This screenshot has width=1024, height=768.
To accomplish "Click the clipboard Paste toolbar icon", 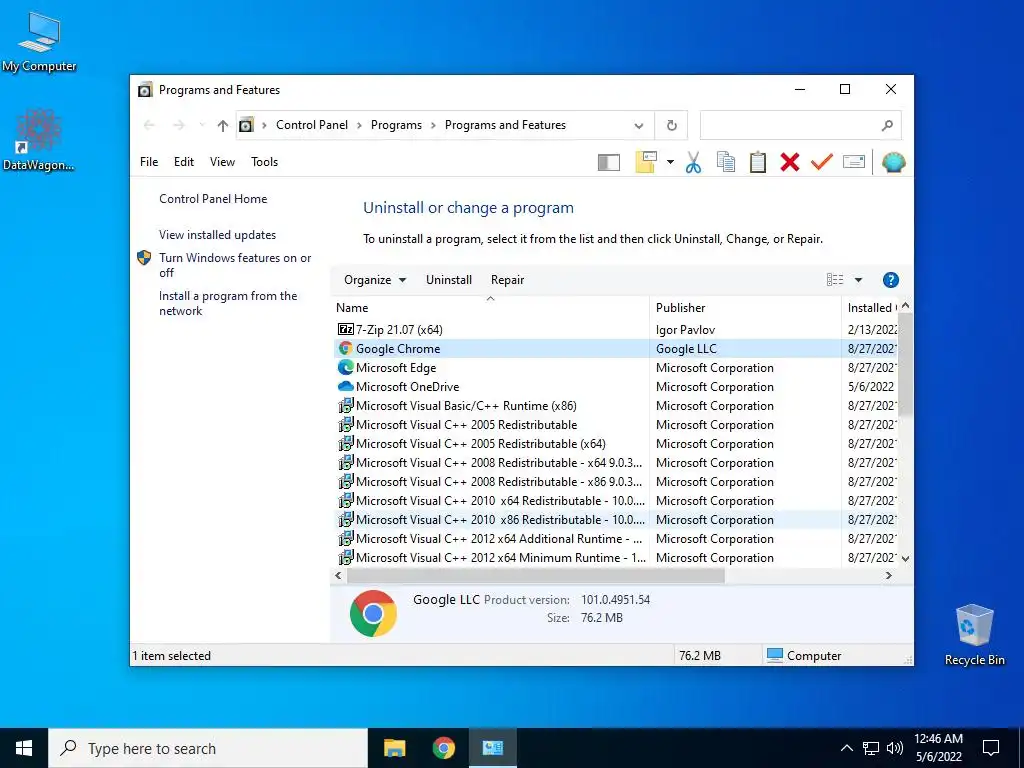I will [758, 162].
